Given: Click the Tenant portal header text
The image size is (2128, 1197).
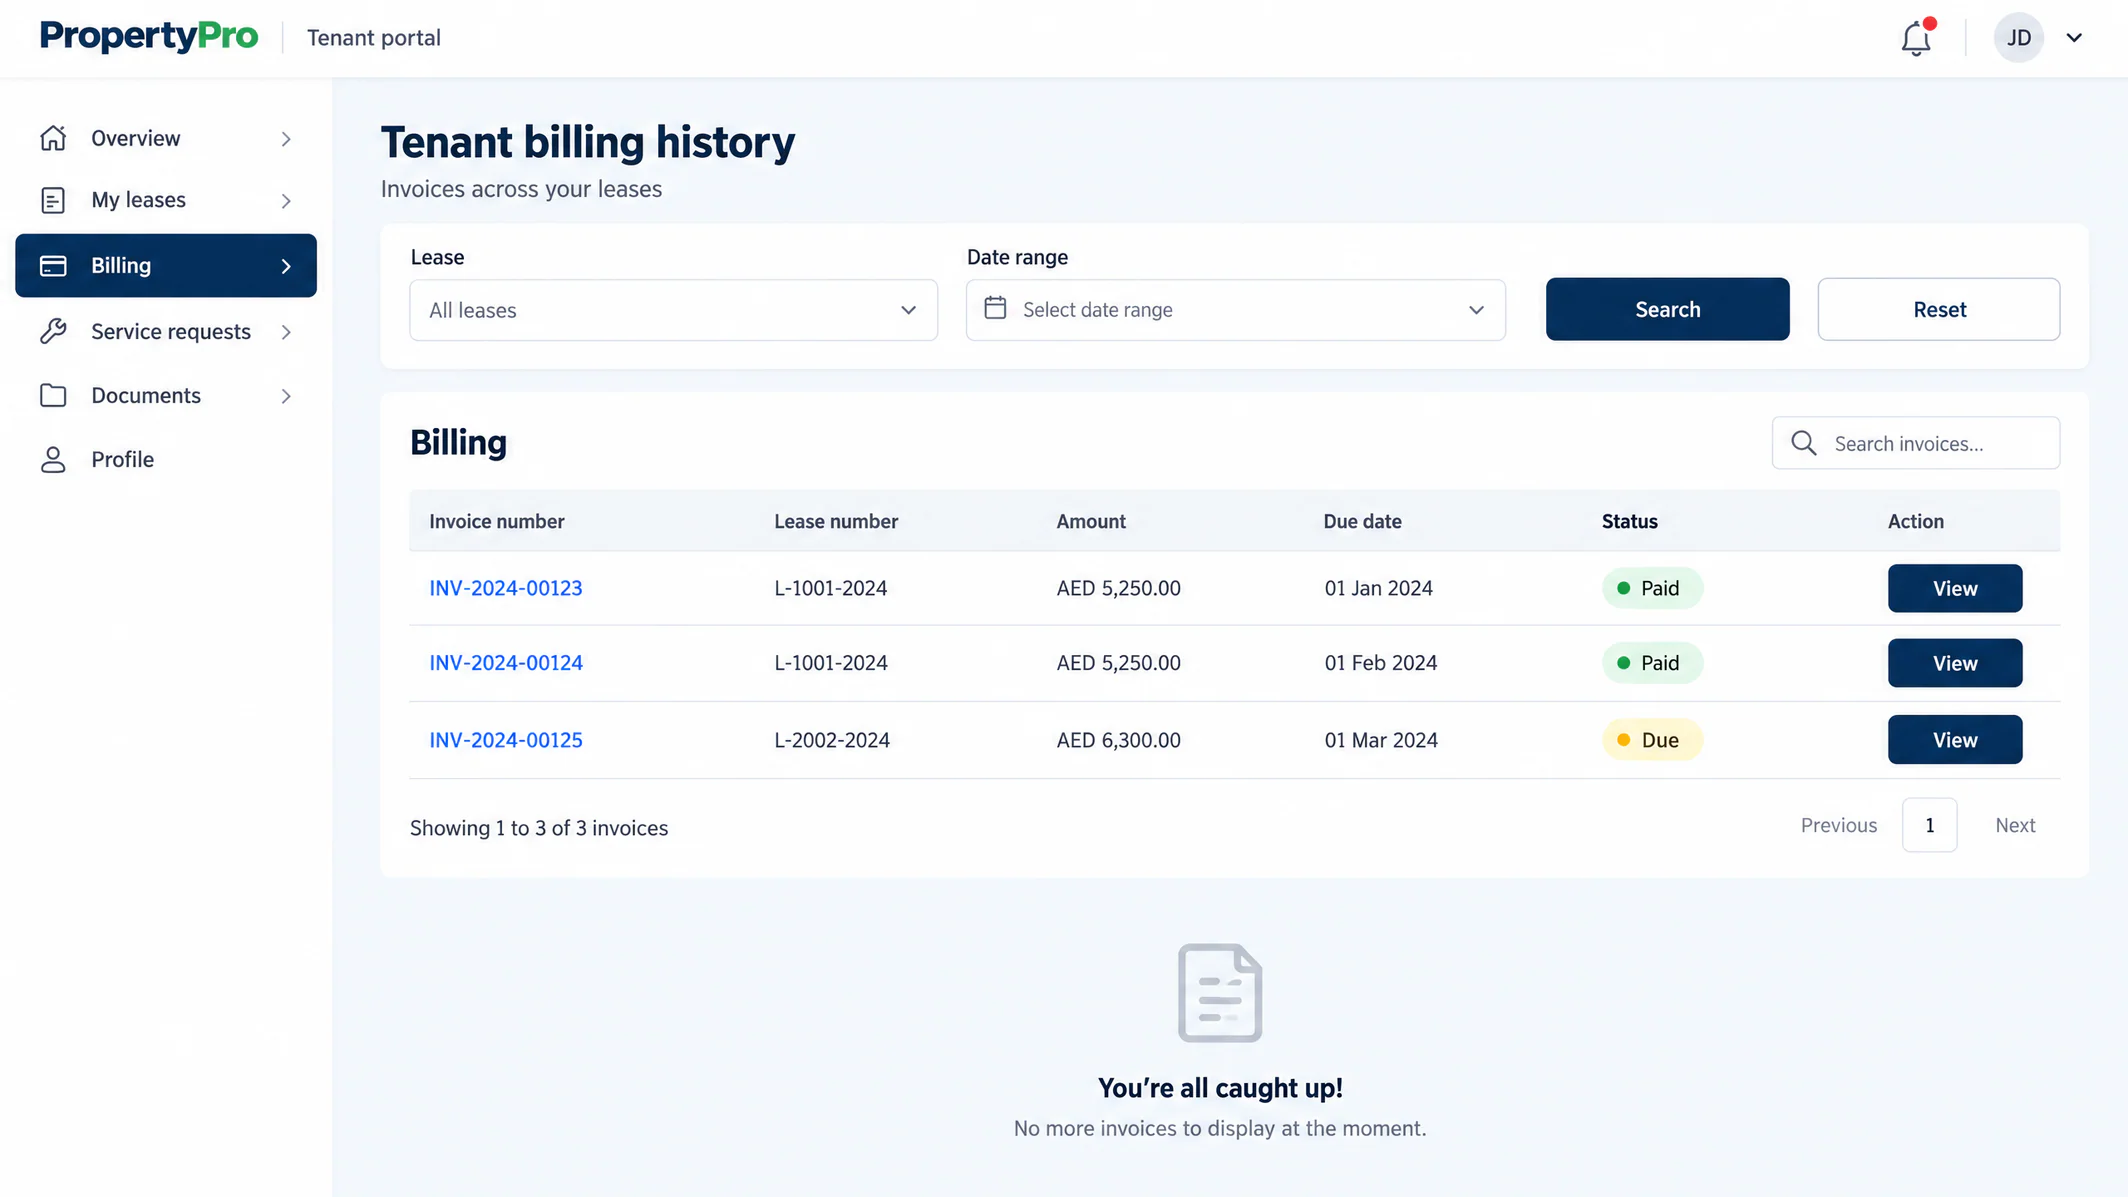Looking at the screenshot, I should pos(373,38).
